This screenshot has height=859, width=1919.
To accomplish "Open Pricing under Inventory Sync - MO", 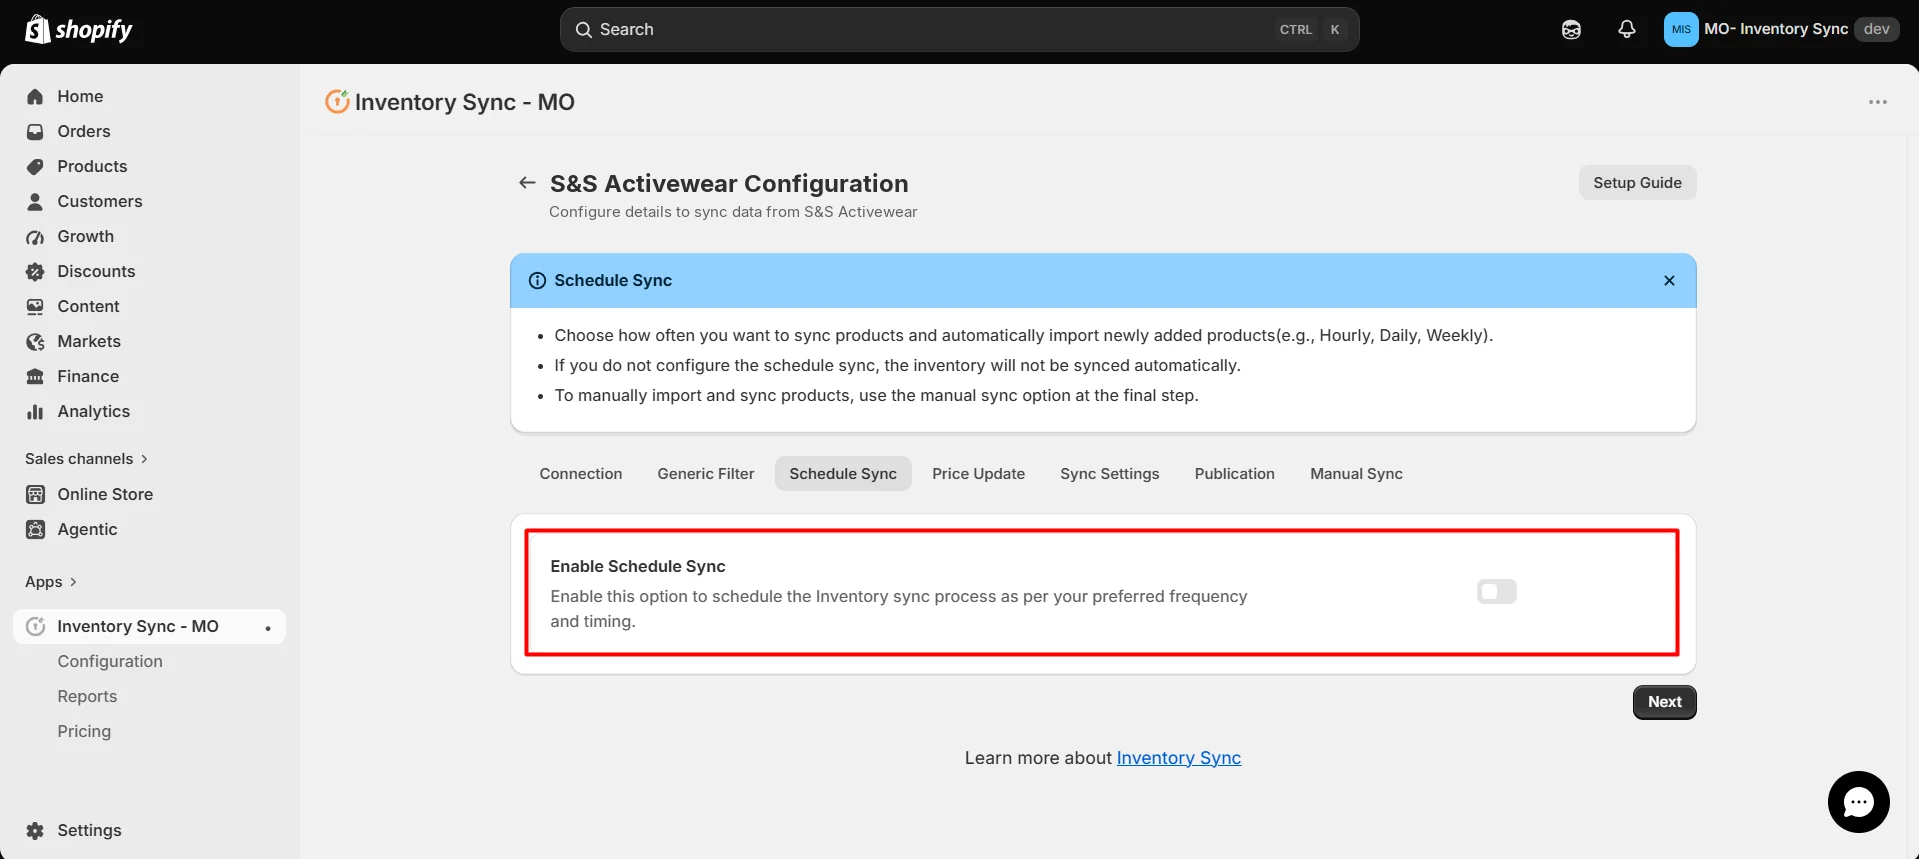I will pos(84,732).
